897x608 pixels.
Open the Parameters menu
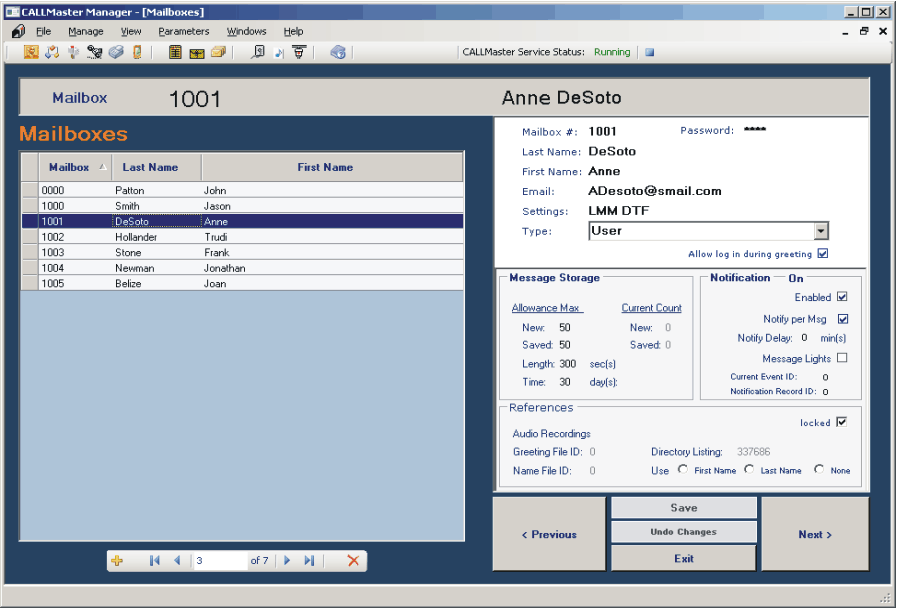point(184,31)
